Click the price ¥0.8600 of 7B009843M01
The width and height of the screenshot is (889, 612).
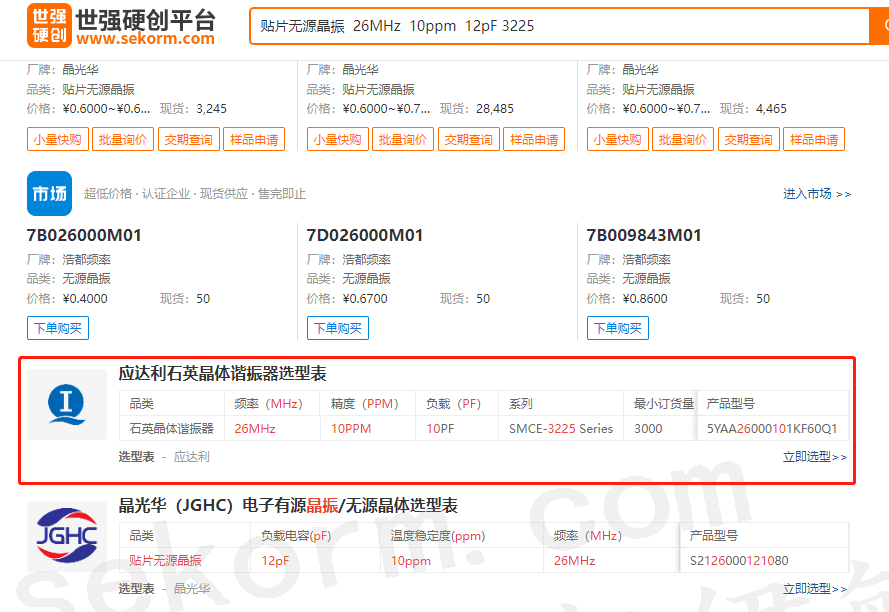coord(645,299)
